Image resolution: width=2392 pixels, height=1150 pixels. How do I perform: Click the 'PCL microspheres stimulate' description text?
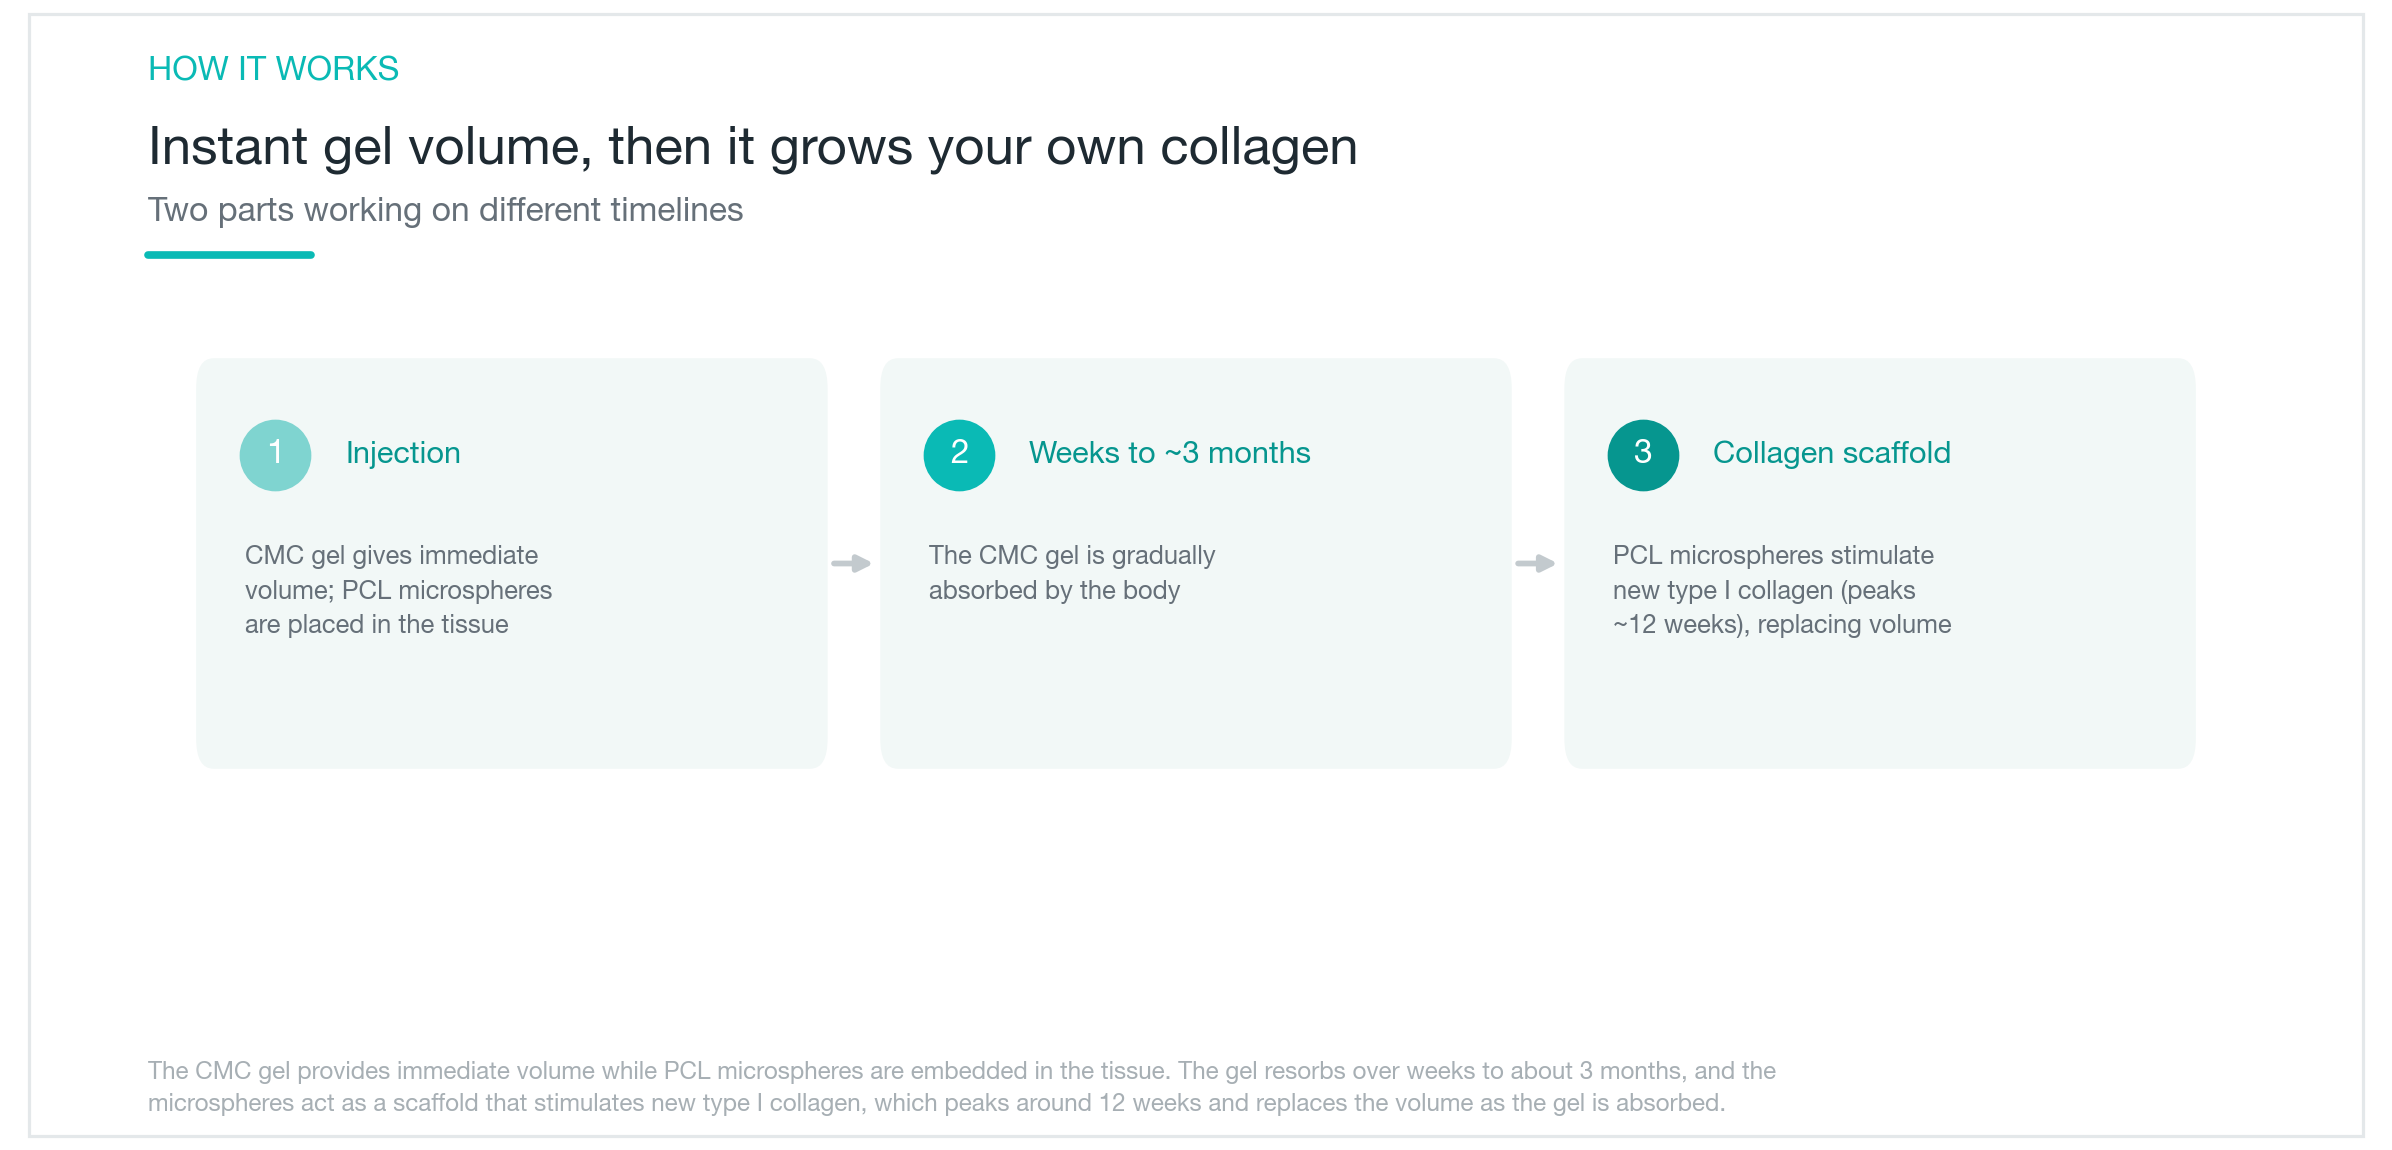pyautogui.click(x=1781, y=590)
